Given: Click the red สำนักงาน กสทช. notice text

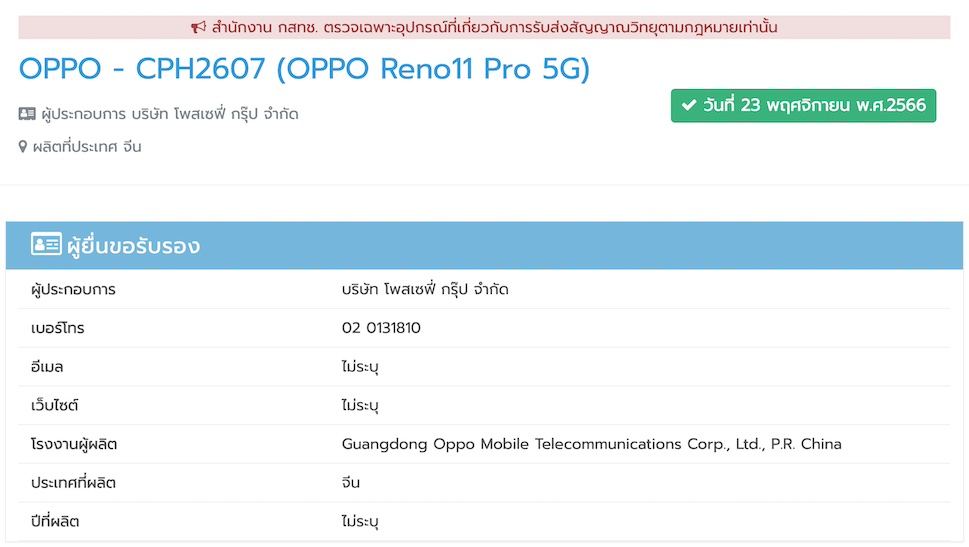Looking at the screenshot, I should coord(494,27).
